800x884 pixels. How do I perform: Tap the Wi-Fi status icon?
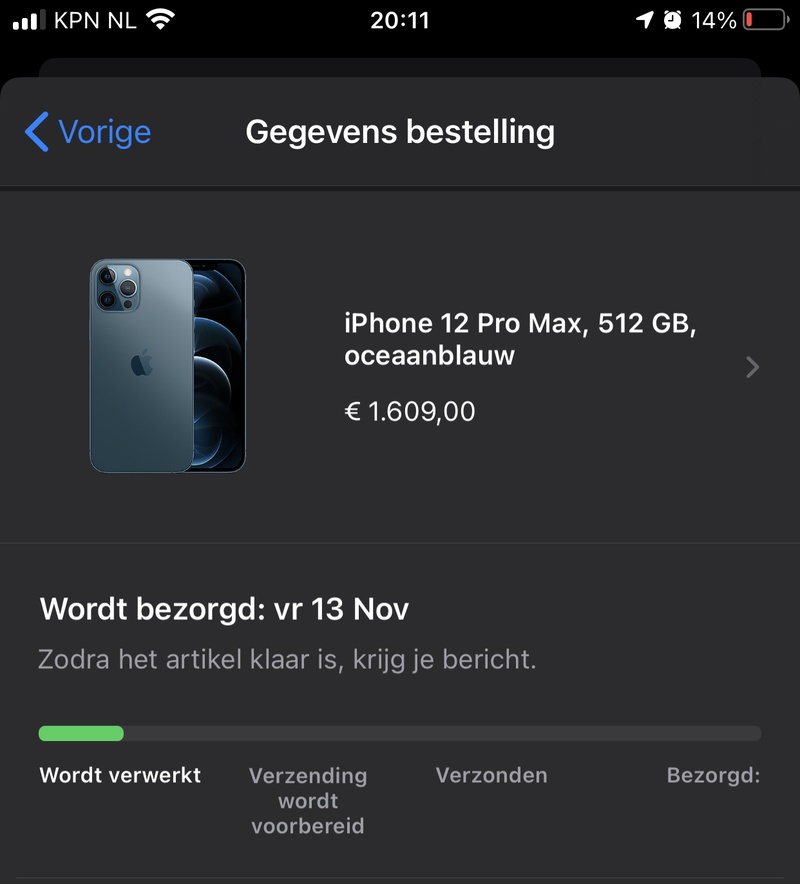click(160, 20)
